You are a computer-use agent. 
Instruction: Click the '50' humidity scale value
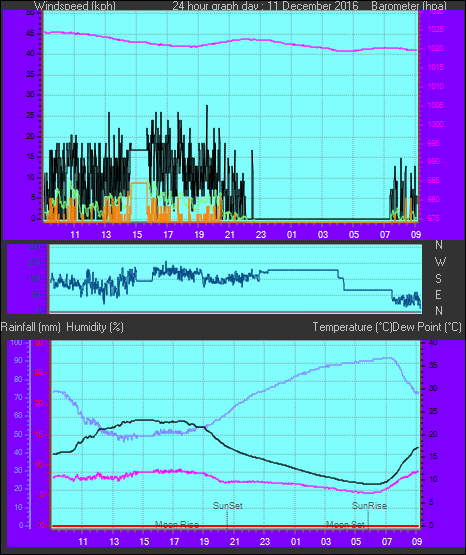pyautogui.click(x=18, y=434)
